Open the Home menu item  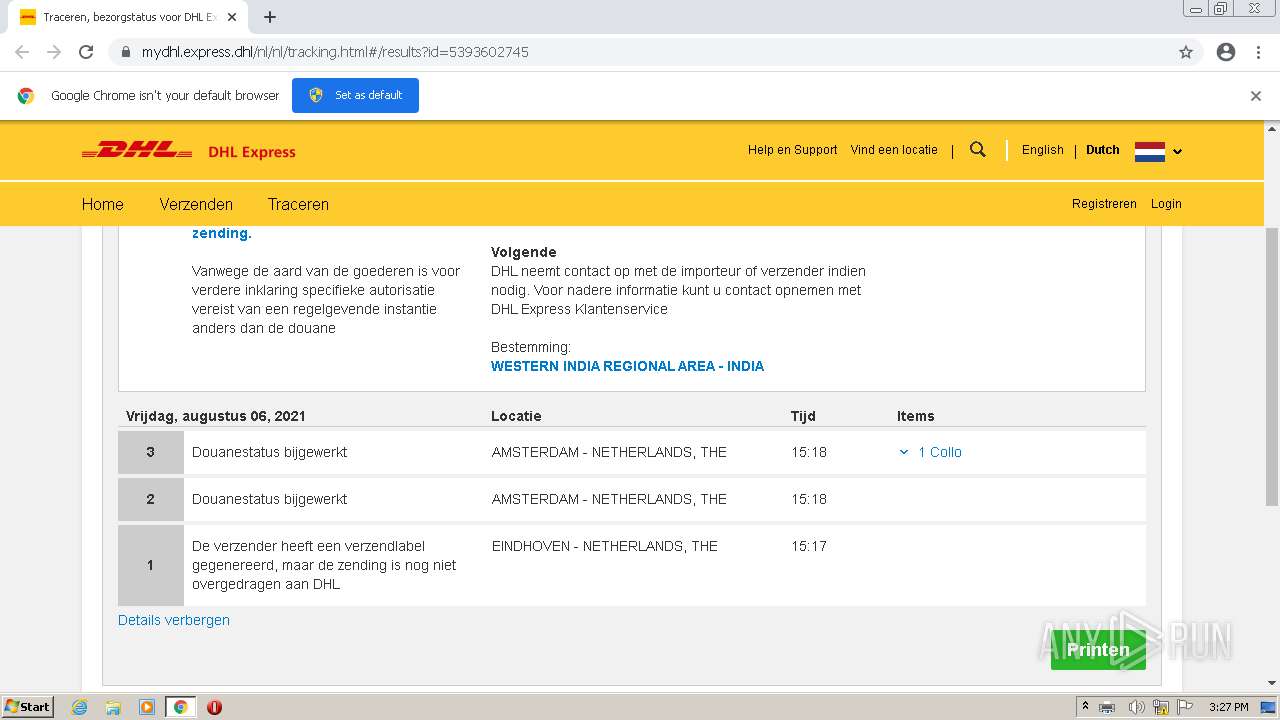103,204
